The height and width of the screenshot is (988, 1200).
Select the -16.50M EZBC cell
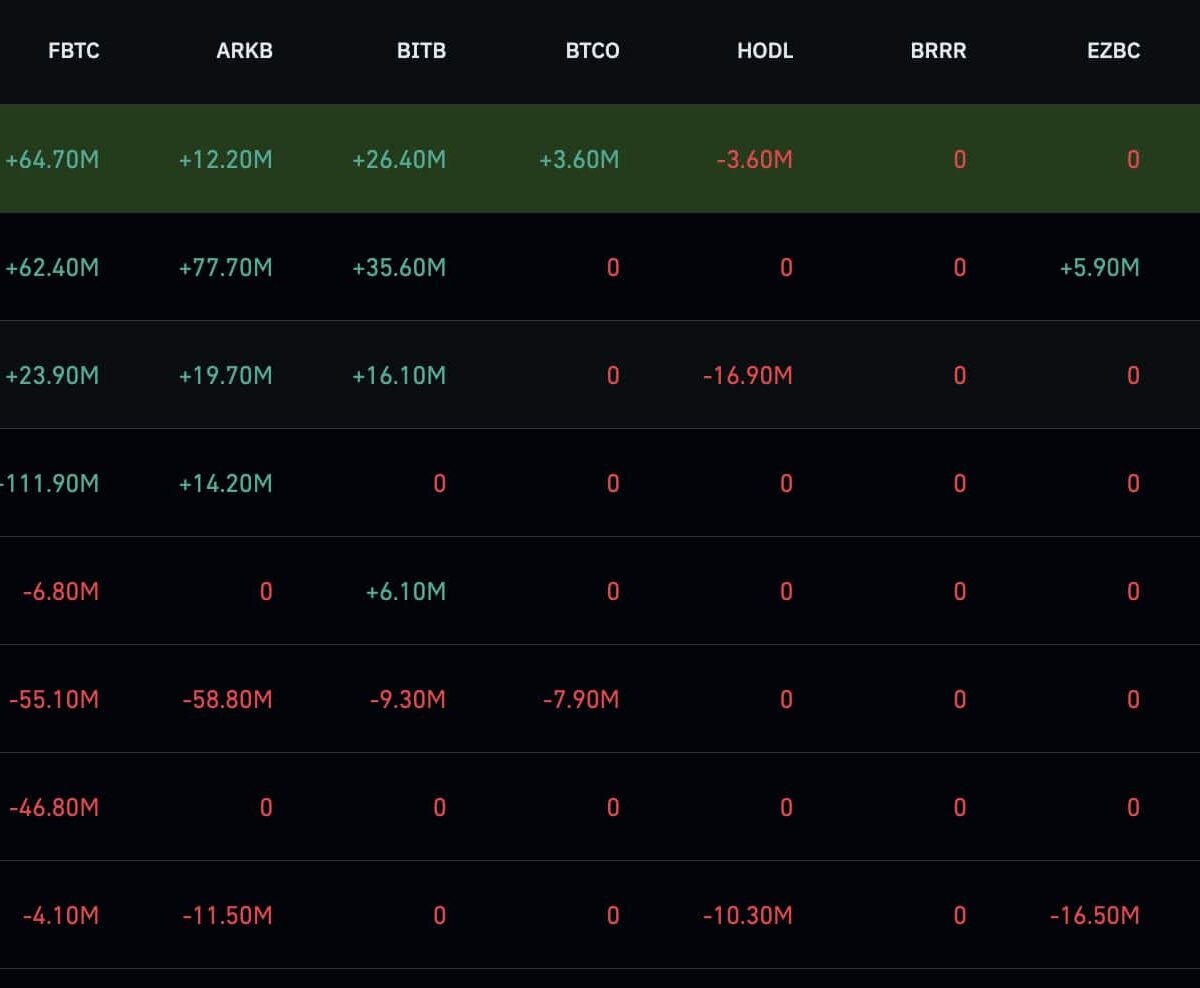click(x=1094, y=915)
